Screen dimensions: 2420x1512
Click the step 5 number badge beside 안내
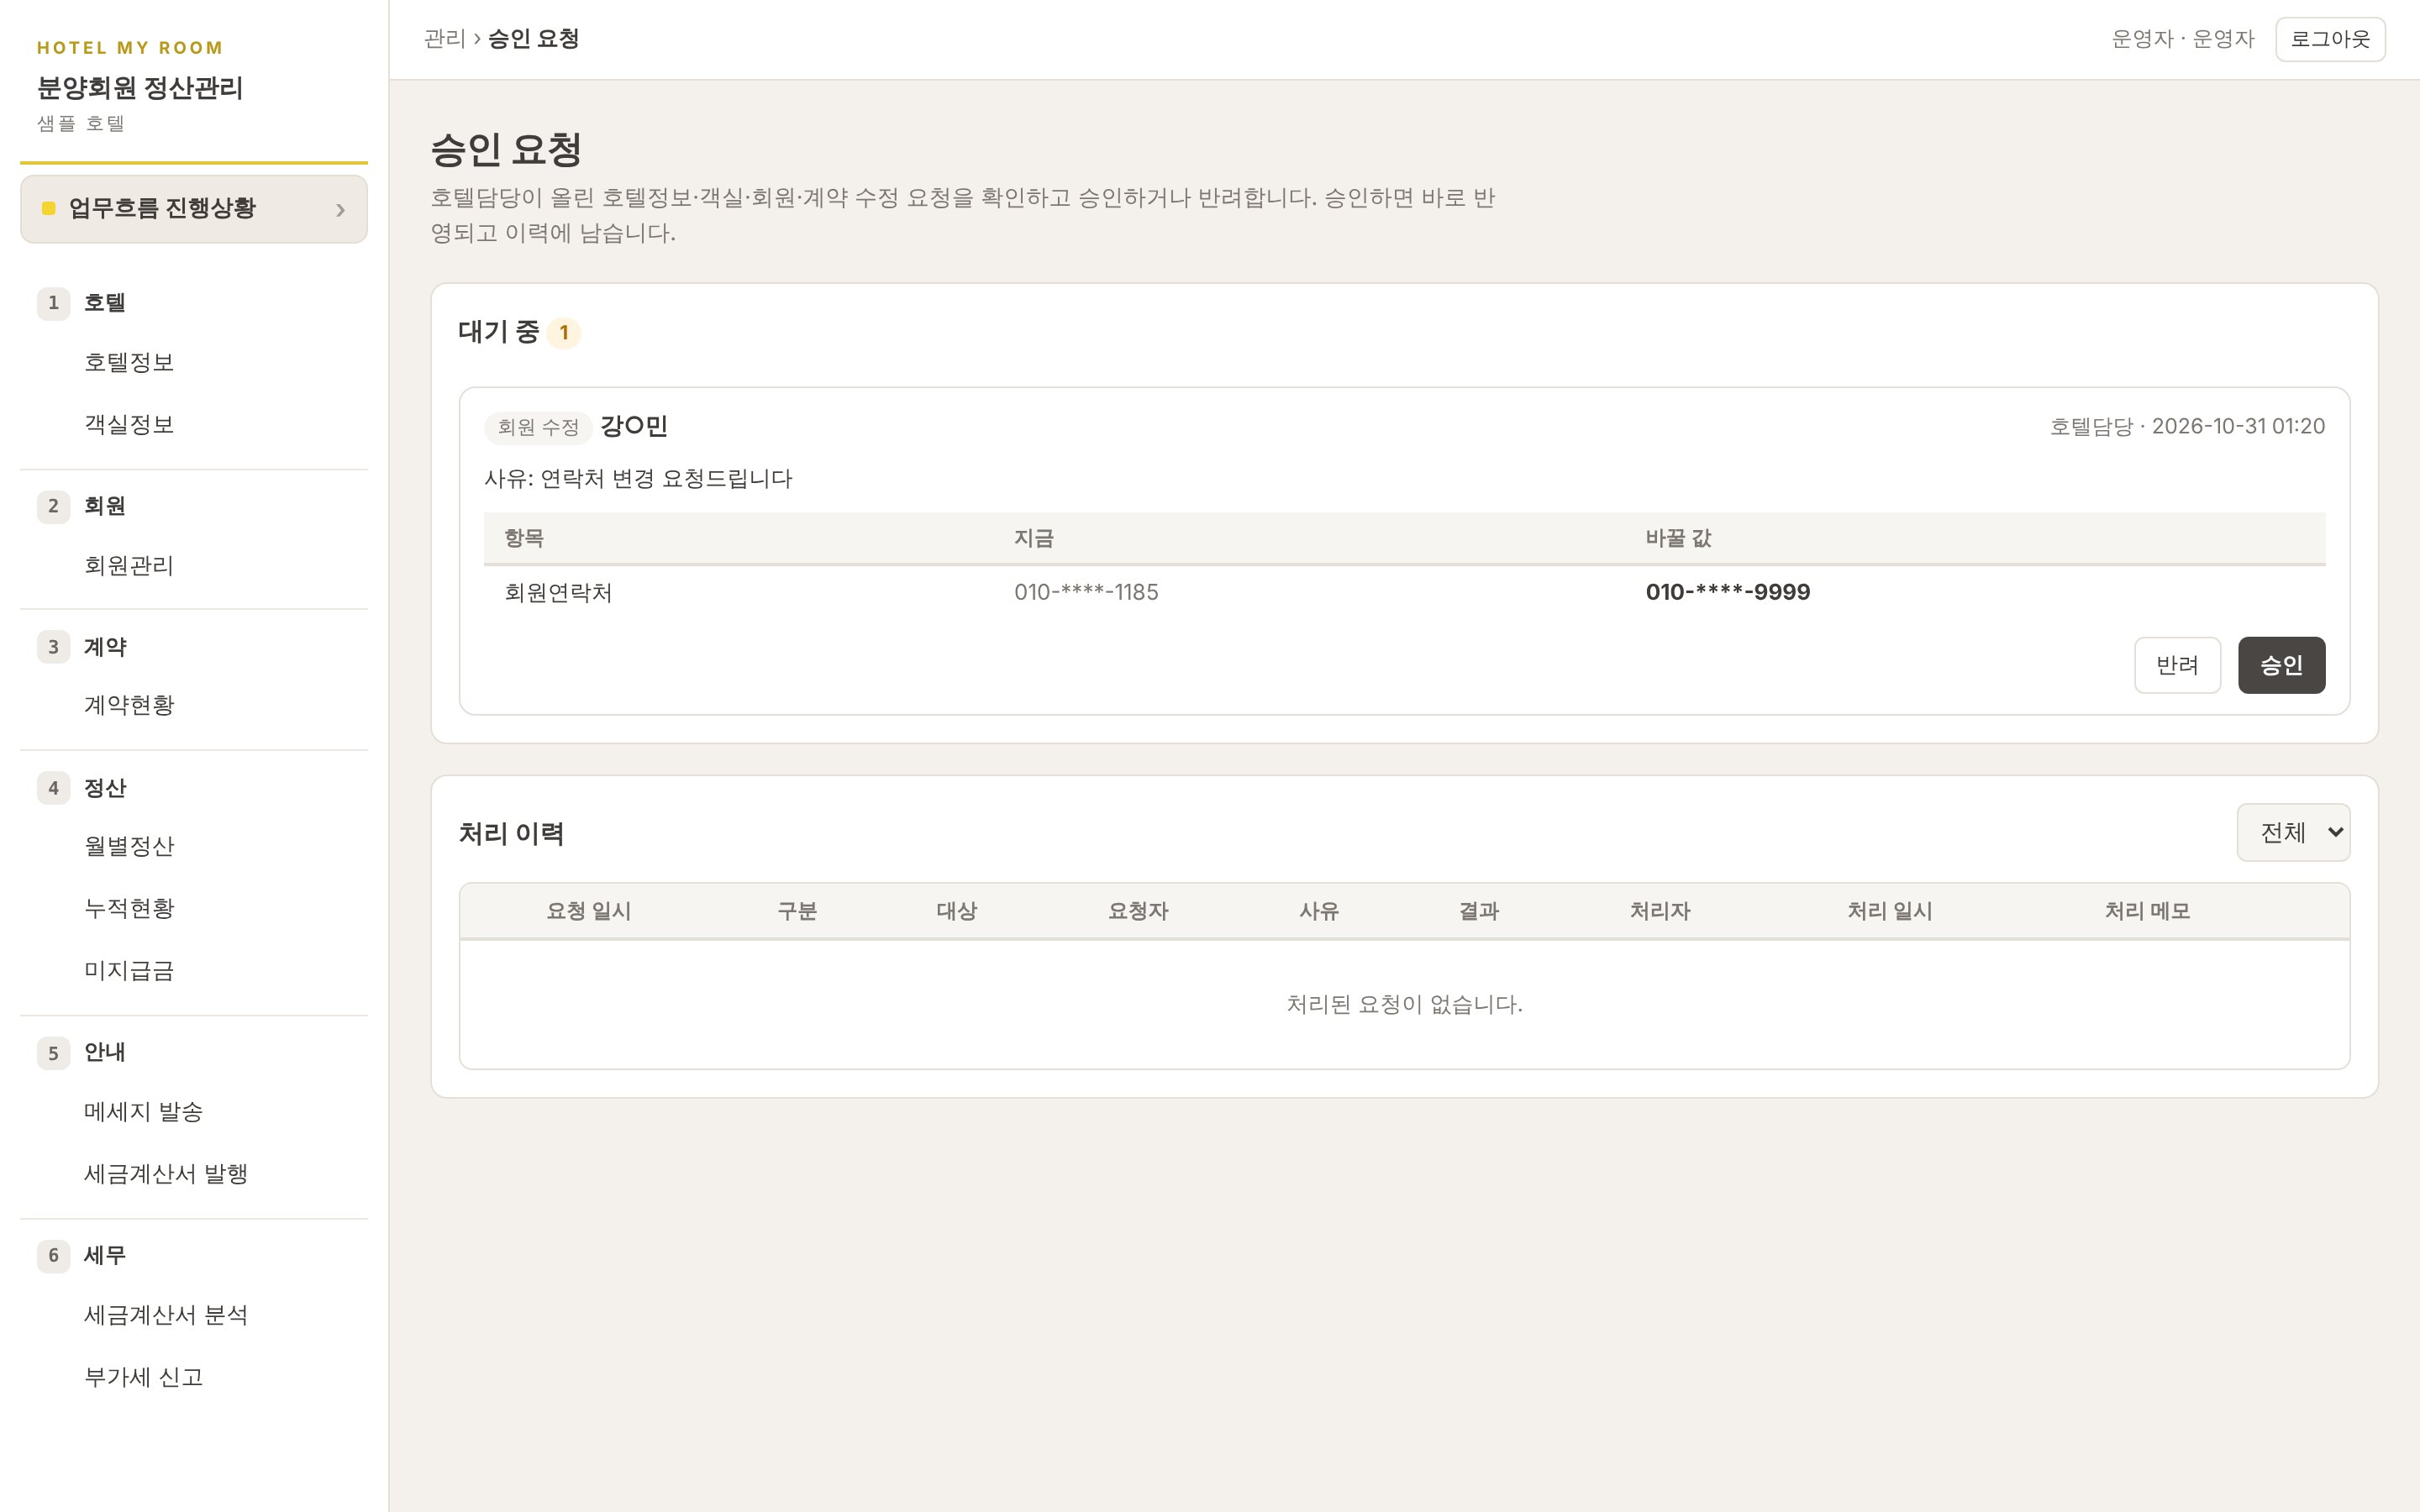54,1053
